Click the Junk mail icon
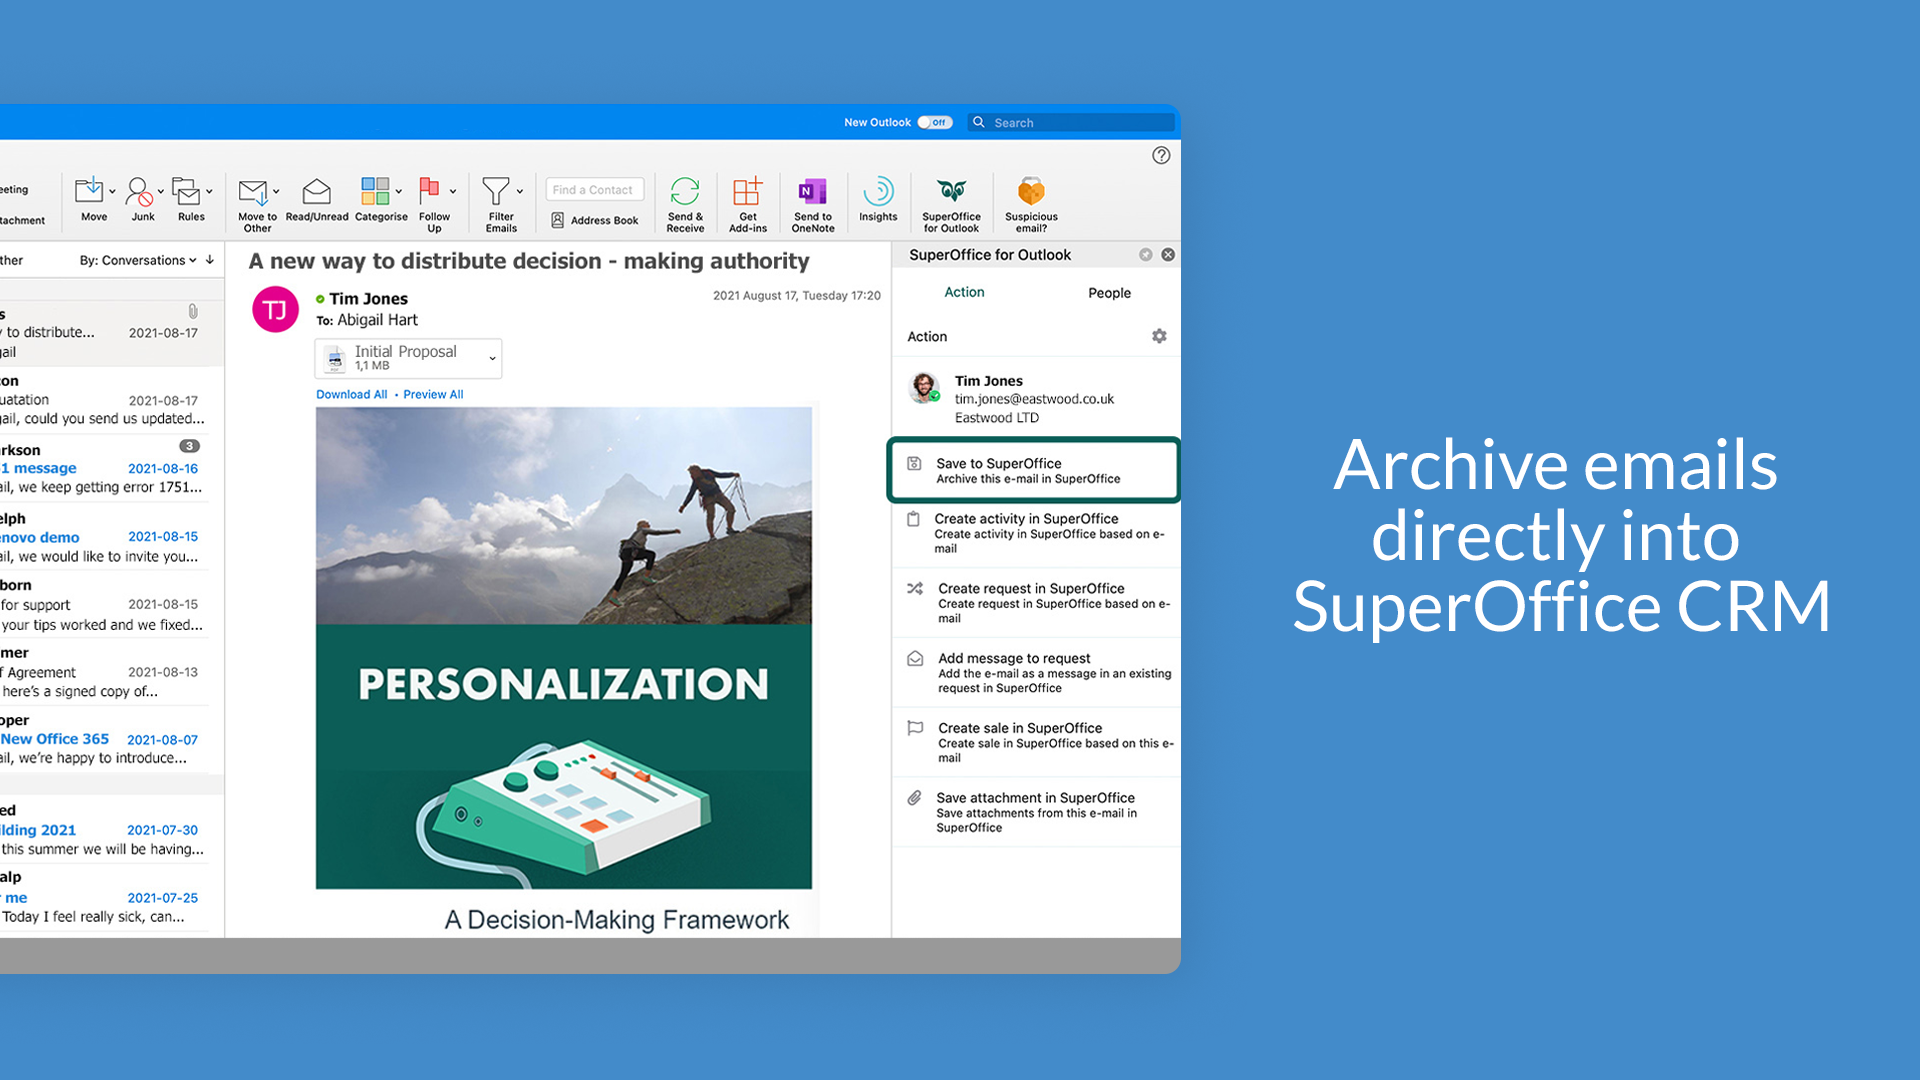Screen dimensions: 1920x1080 coord(139,191)
